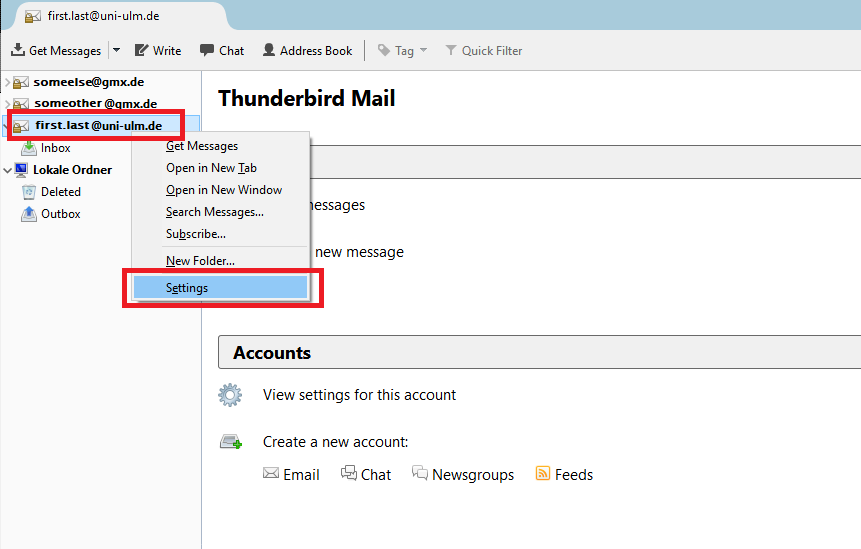The height and width of the screenshot is (549, 861).
Task: Click the Lokale Ordner computer icon
Action: pos(21,170)
